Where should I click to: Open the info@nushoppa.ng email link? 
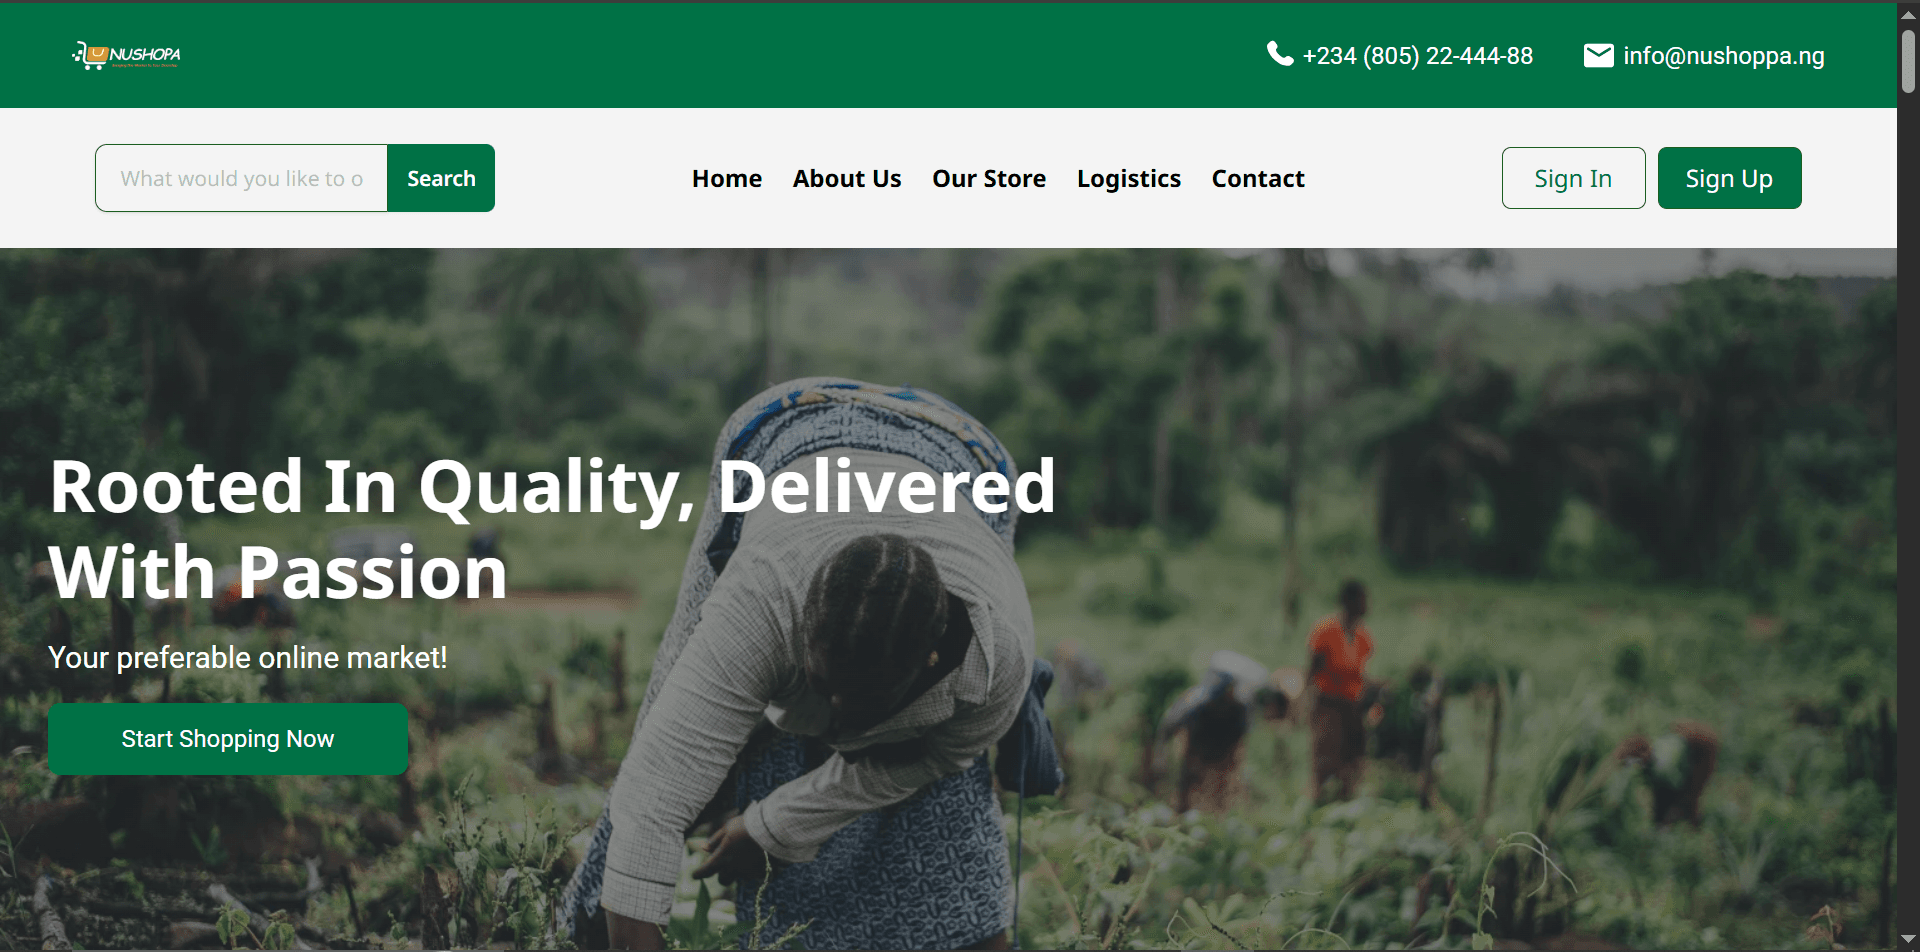(x=1723, y=56)
